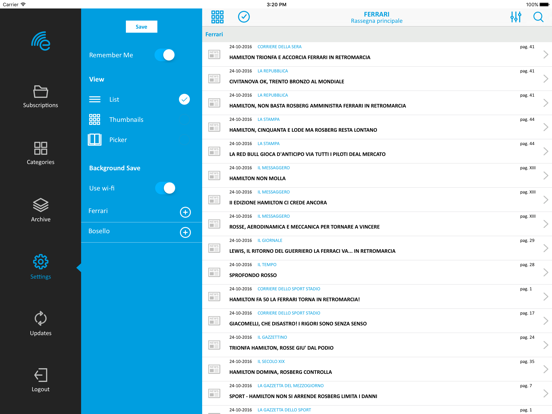Open headline SPROFONDO ROSSO

point(253,275)
